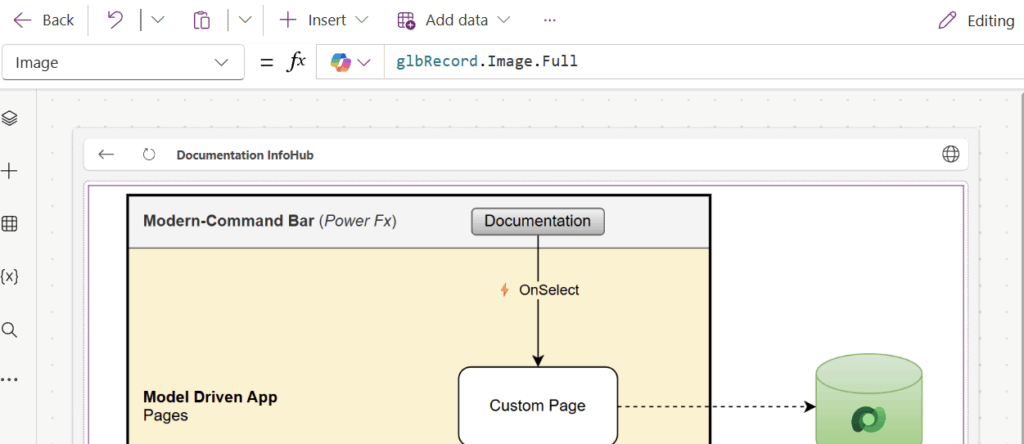The width and height of the screenshot is (1024, 444).
Task: Open the Variables {x} panel
Action: [x=10, y=277]
